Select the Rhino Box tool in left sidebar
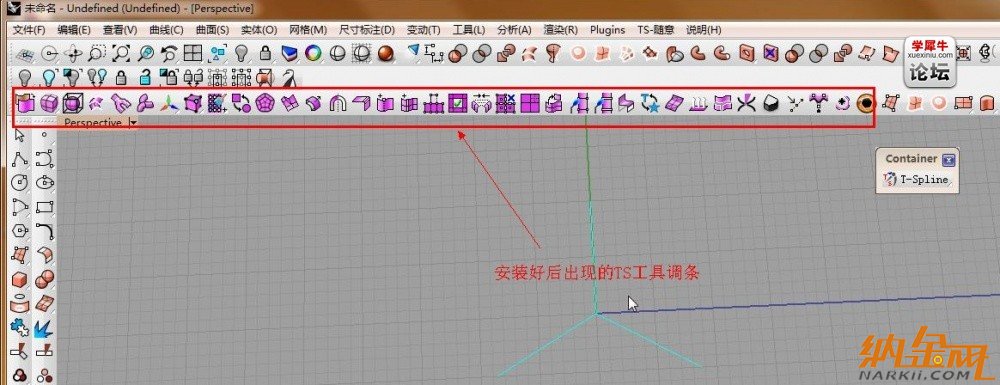The height and width of the screenshot is (385, 1000). coord(20,279)
